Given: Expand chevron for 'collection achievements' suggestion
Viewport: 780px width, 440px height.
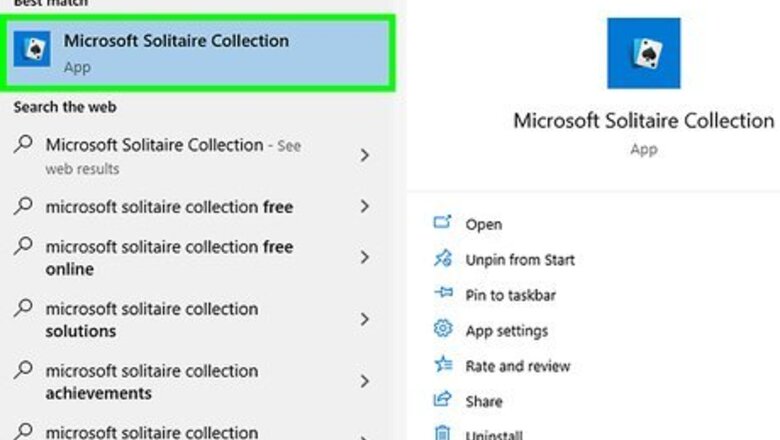Looking at the screenshot, I should (365, 381).
